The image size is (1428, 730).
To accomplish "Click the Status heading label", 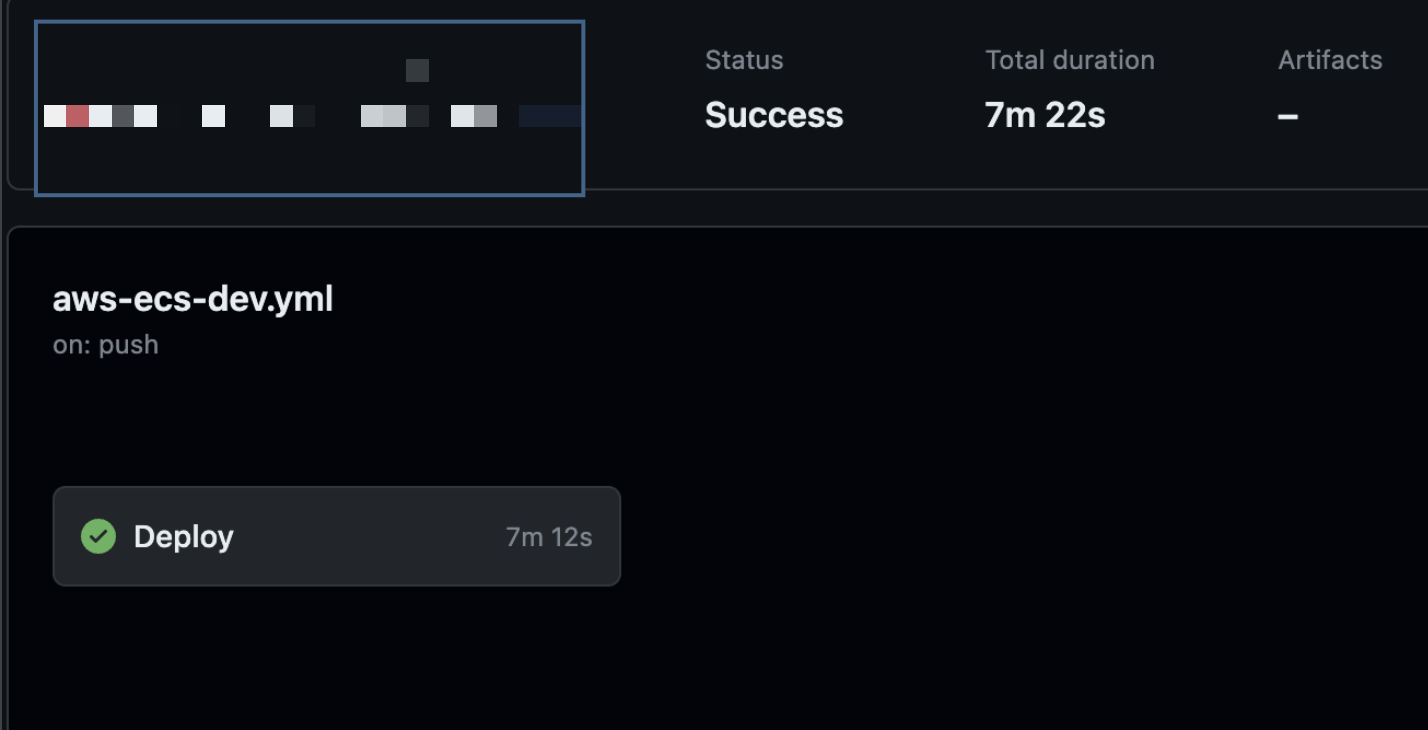I will [x=743, y=60].
